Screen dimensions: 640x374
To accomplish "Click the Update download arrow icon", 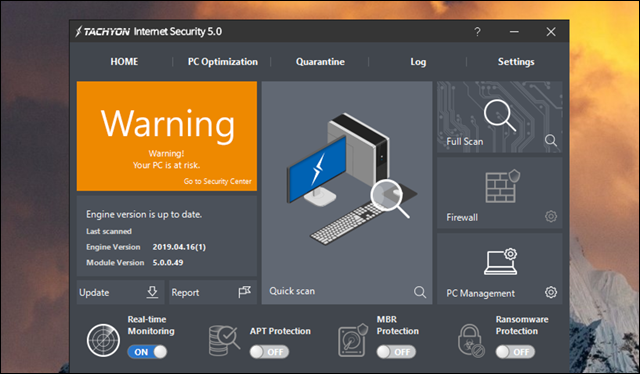I will (152, 292).
